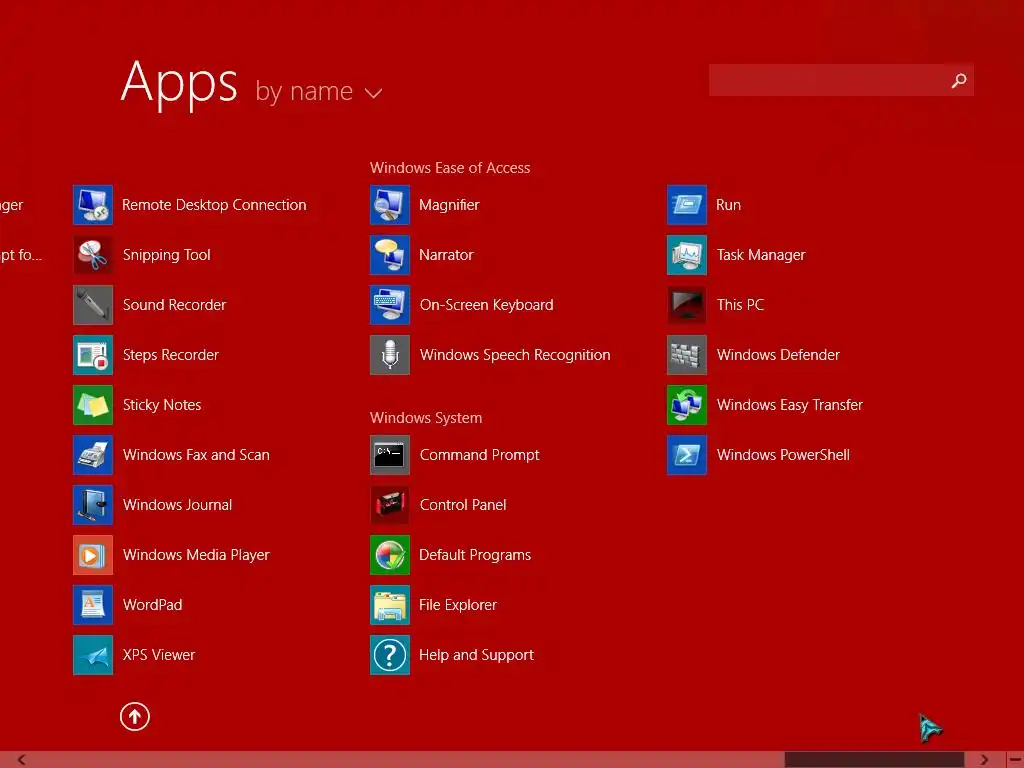Click the search magnifier button
The width and height of the screenshot is (1024, 768).
coord(959,80)
